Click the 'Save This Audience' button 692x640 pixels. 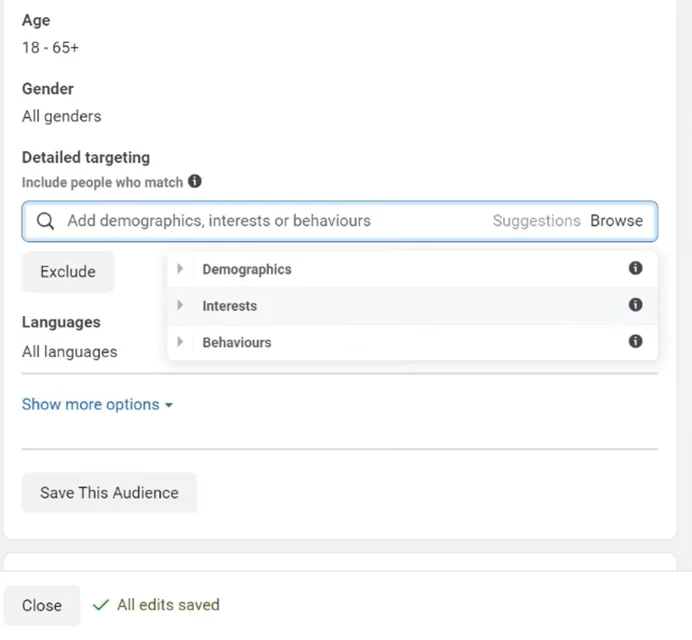(x=109, y=493)
